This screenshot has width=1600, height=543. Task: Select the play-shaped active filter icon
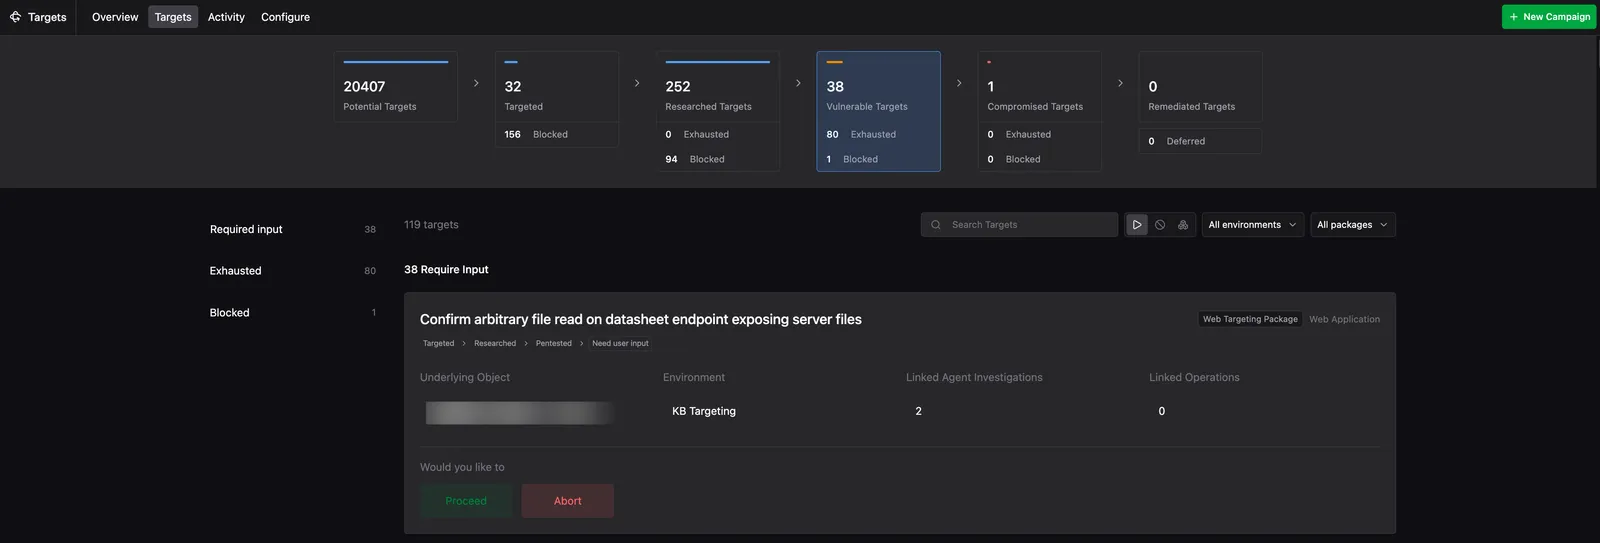pyautogui.click(x=1137, y=225)
